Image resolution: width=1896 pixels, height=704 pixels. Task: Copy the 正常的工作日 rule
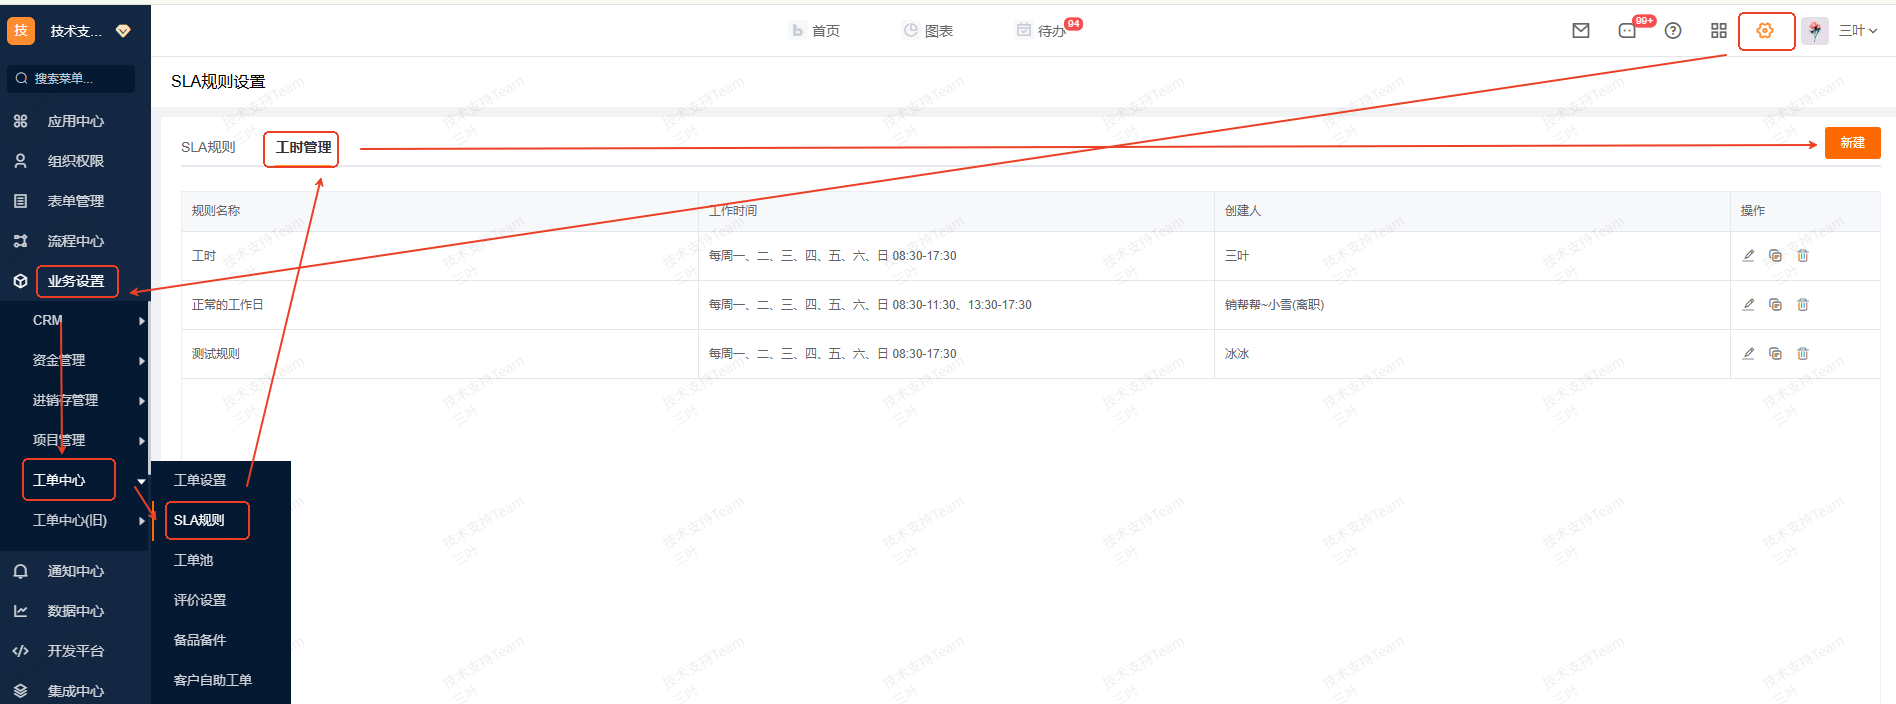1775,305
